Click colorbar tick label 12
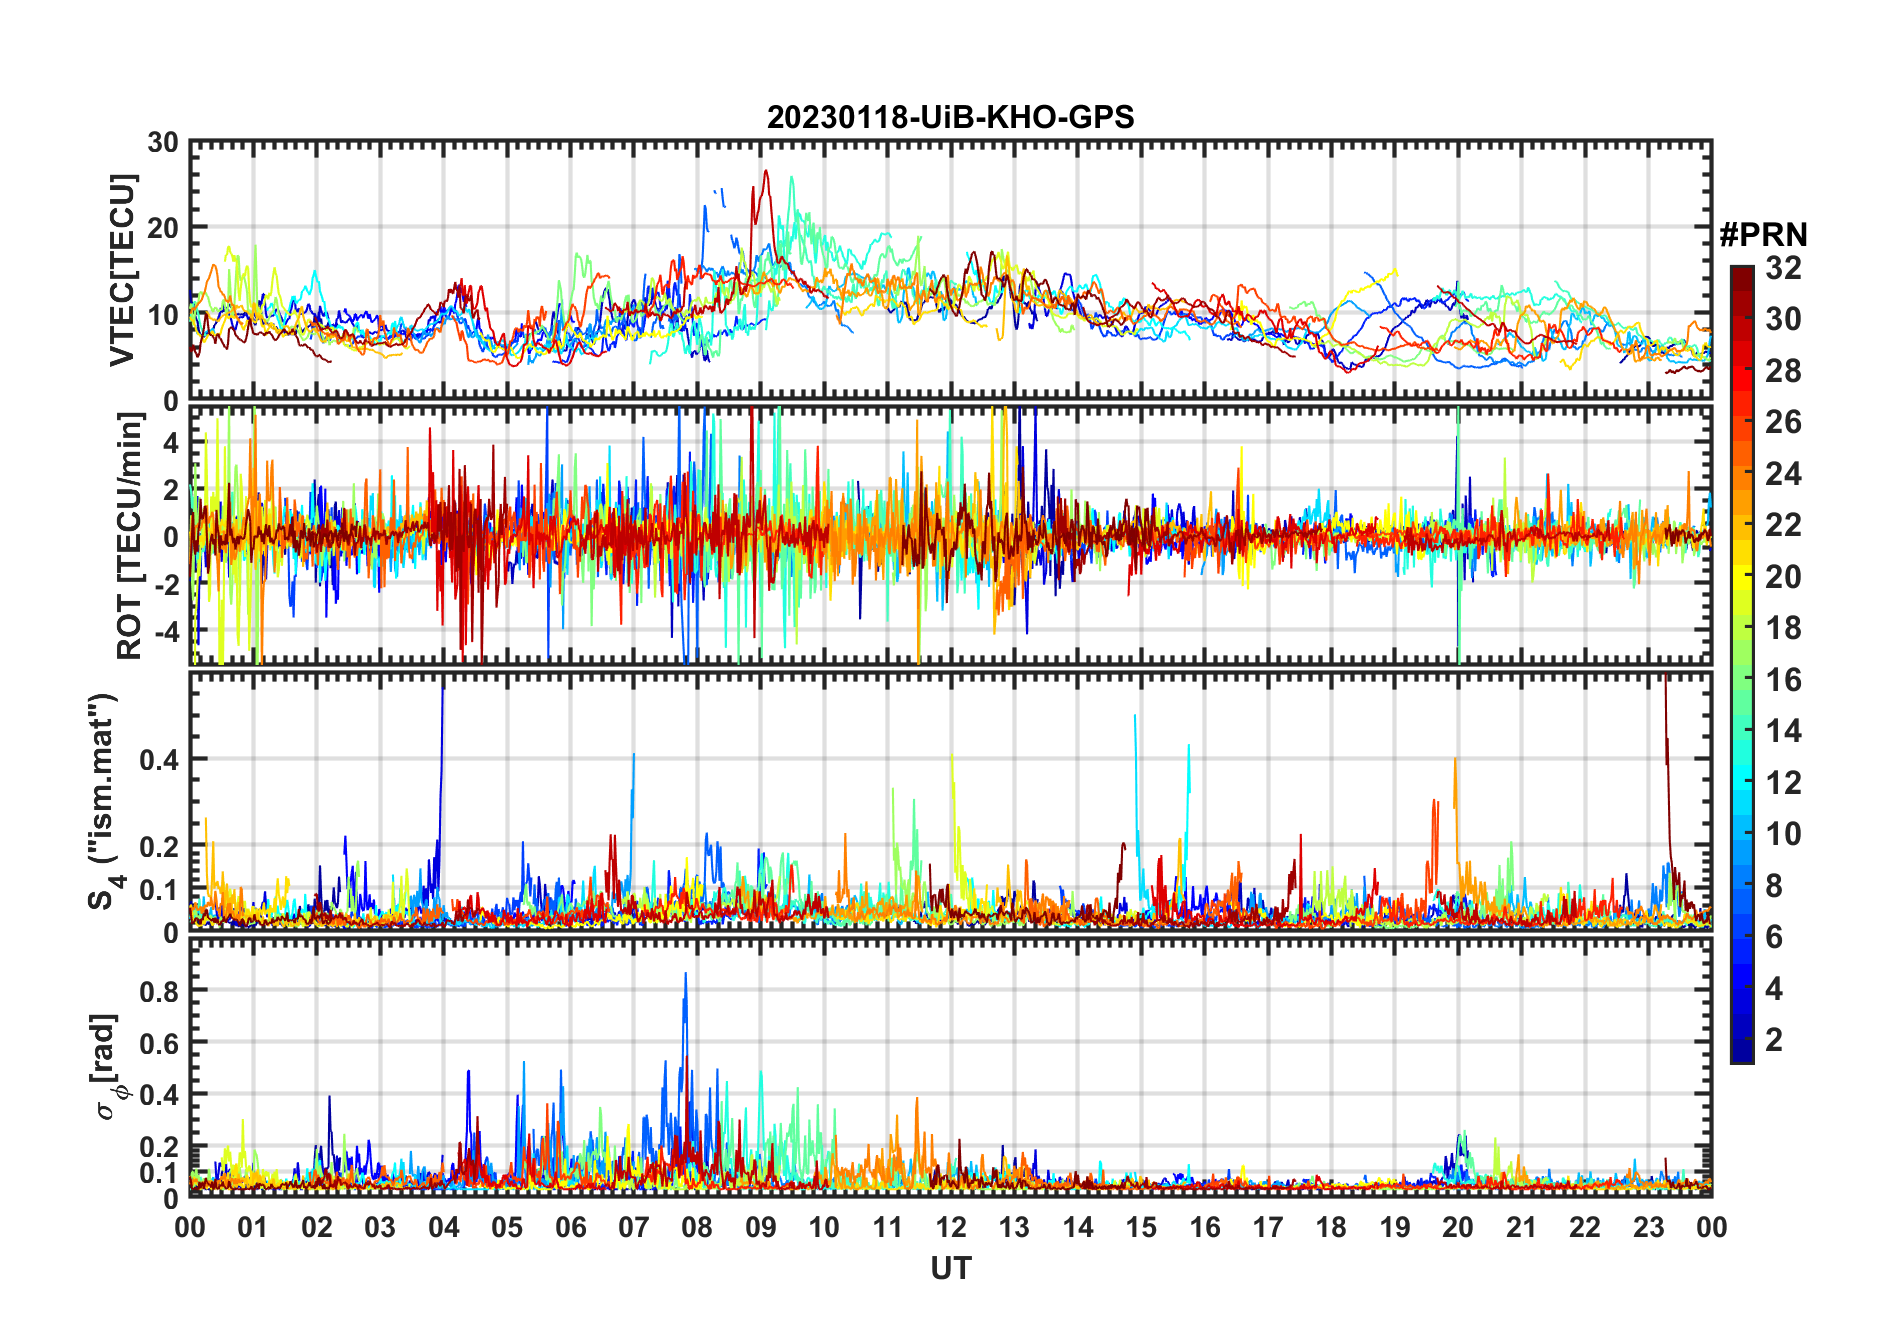The height and width of the screenshot is (1330, 1902). click(x=1783, y=783)
